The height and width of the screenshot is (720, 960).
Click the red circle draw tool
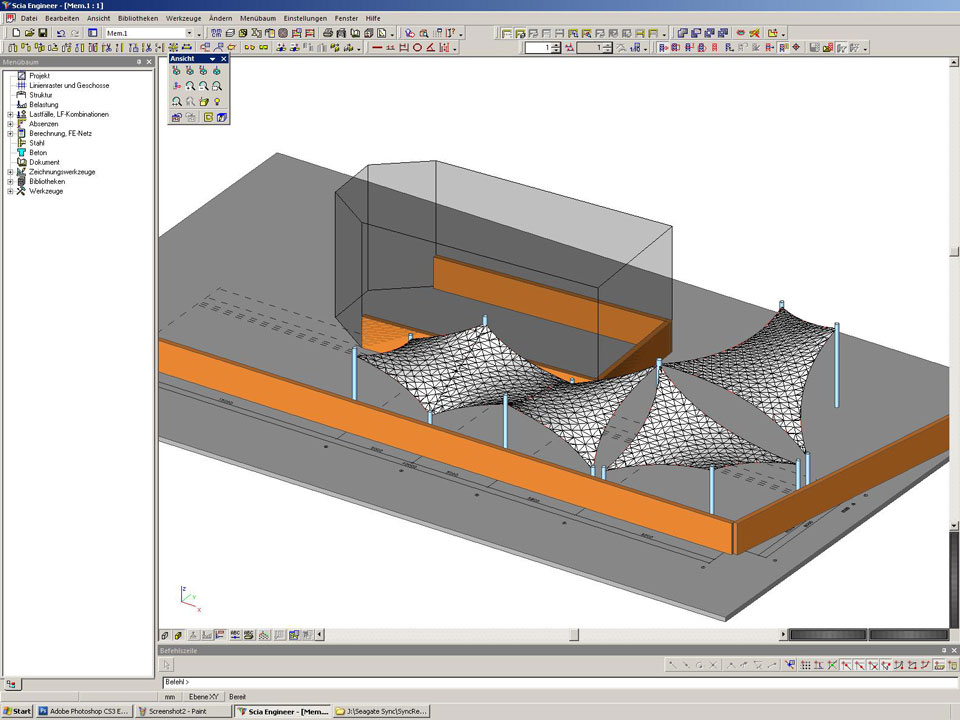[417, 47]
